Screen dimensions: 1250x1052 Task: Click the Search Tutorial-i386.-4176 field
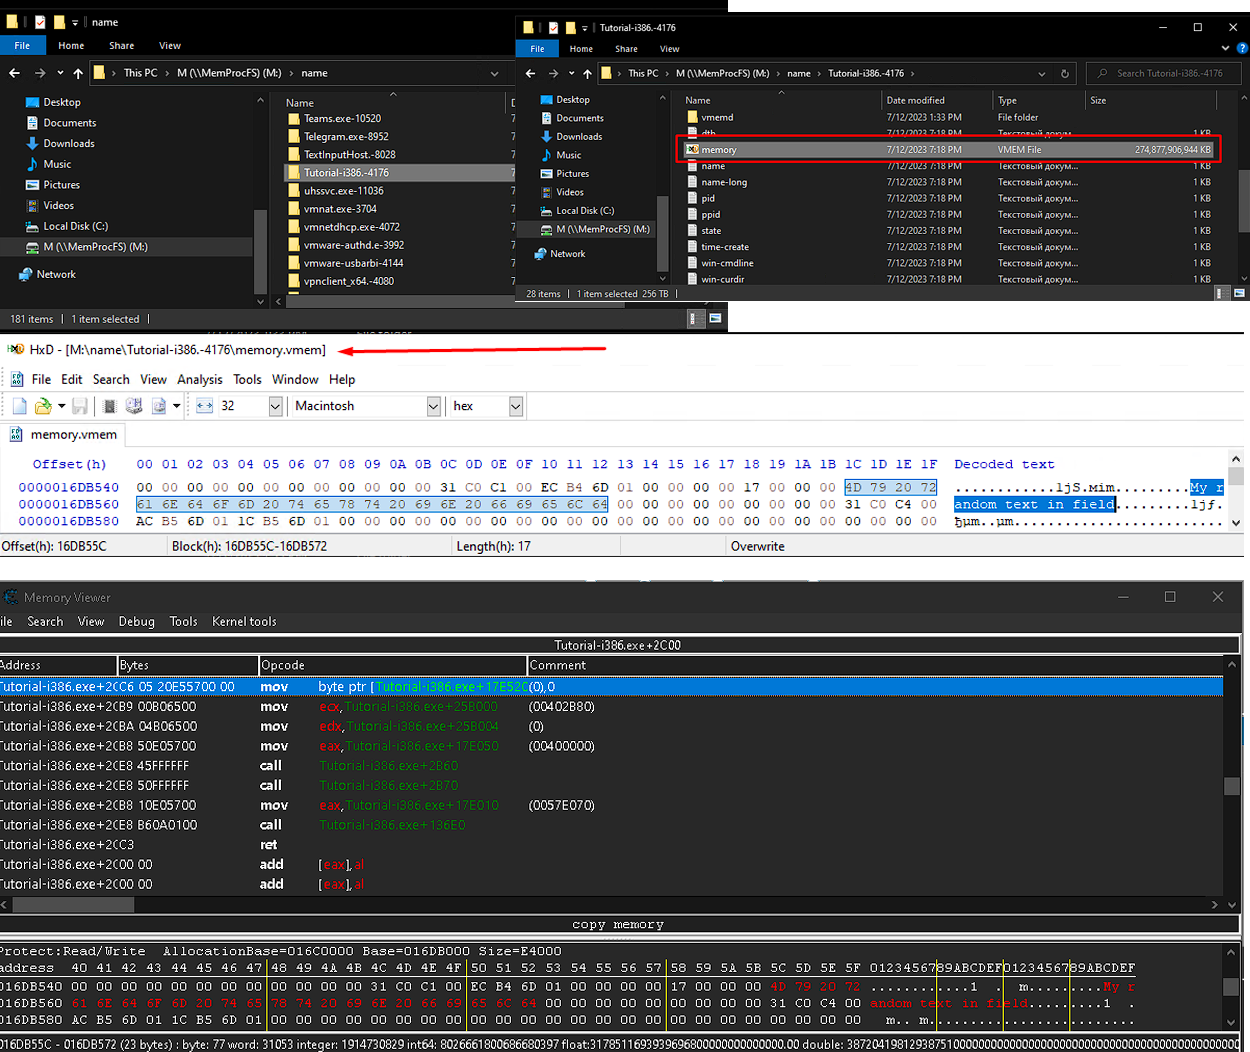pos(1168,73)
